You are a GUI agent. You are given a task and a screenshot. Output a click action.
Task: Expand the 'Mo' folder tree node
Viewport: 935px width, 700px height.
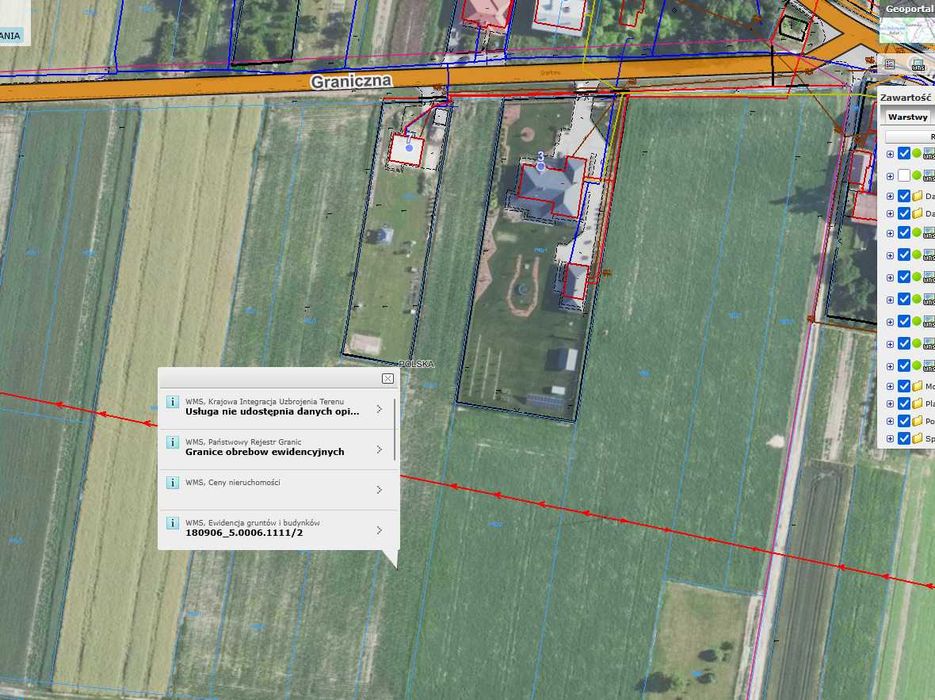click(890, 386)
